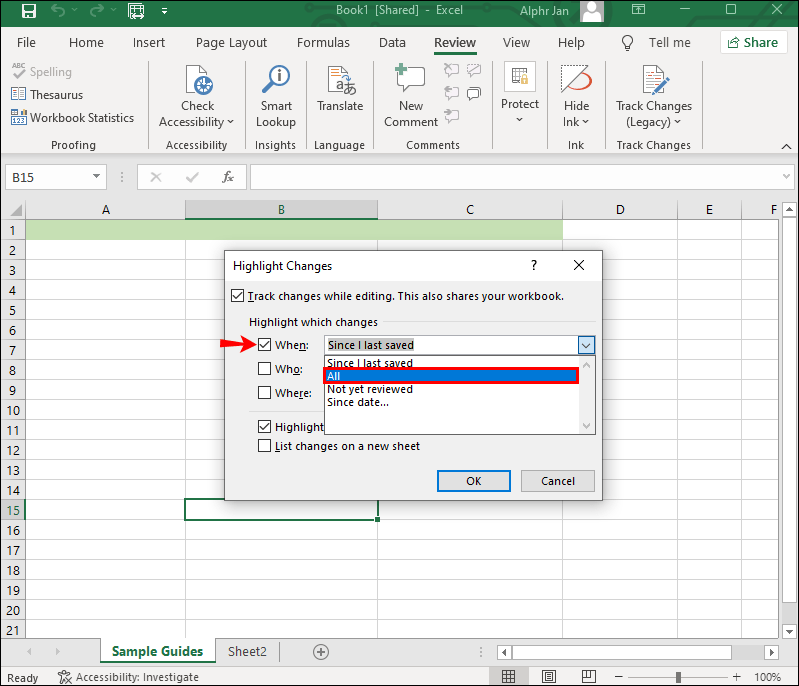Switch to Normal view in status bar
This screenshot has height=686, width=799.
508,676
